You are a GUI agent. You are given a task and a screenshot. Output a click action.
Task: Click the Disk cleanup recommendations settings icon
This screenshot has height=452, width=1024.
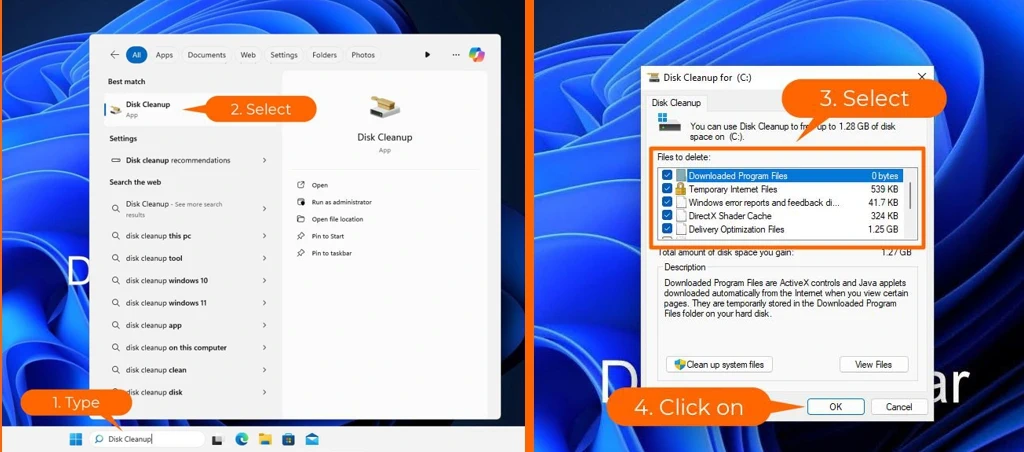[116, 160]
